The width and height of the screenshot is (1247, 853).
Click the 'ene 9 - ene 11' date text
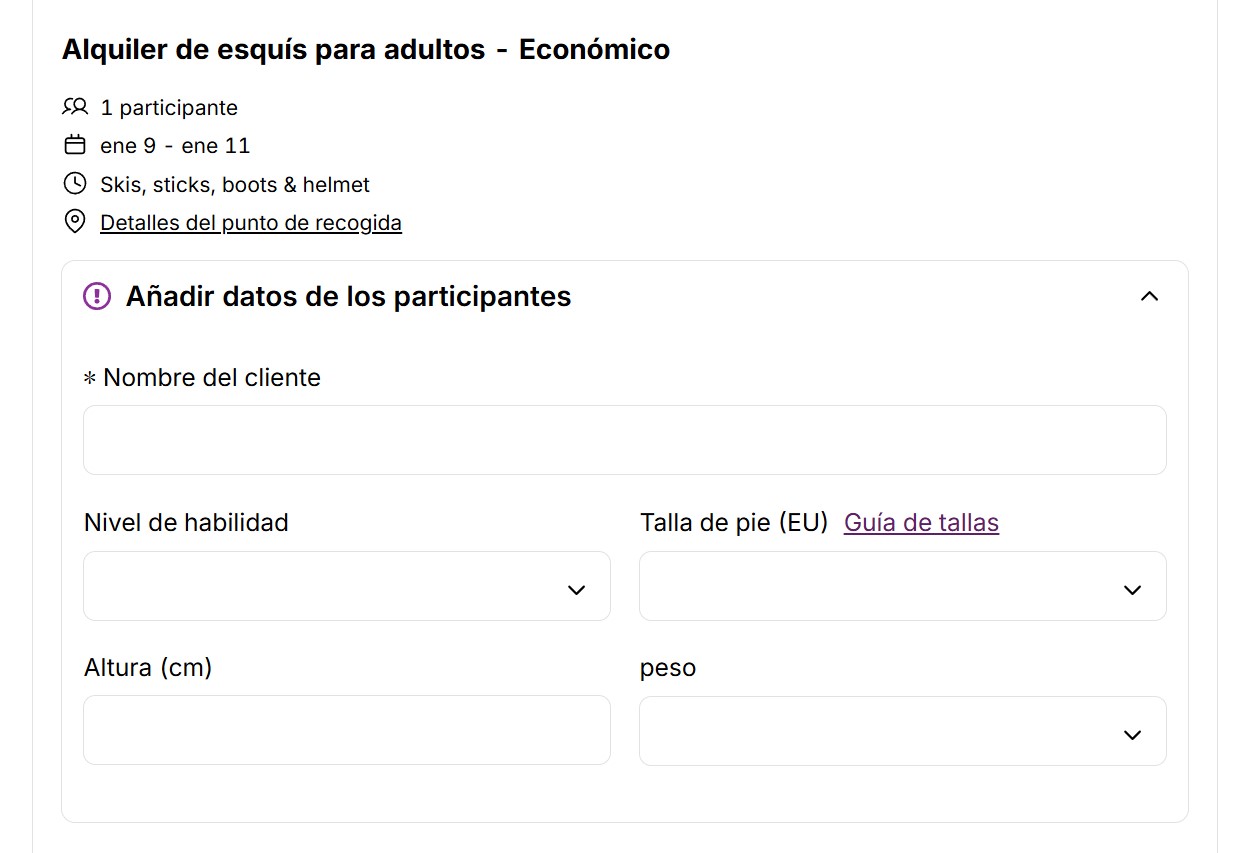(x=175, y=146)
